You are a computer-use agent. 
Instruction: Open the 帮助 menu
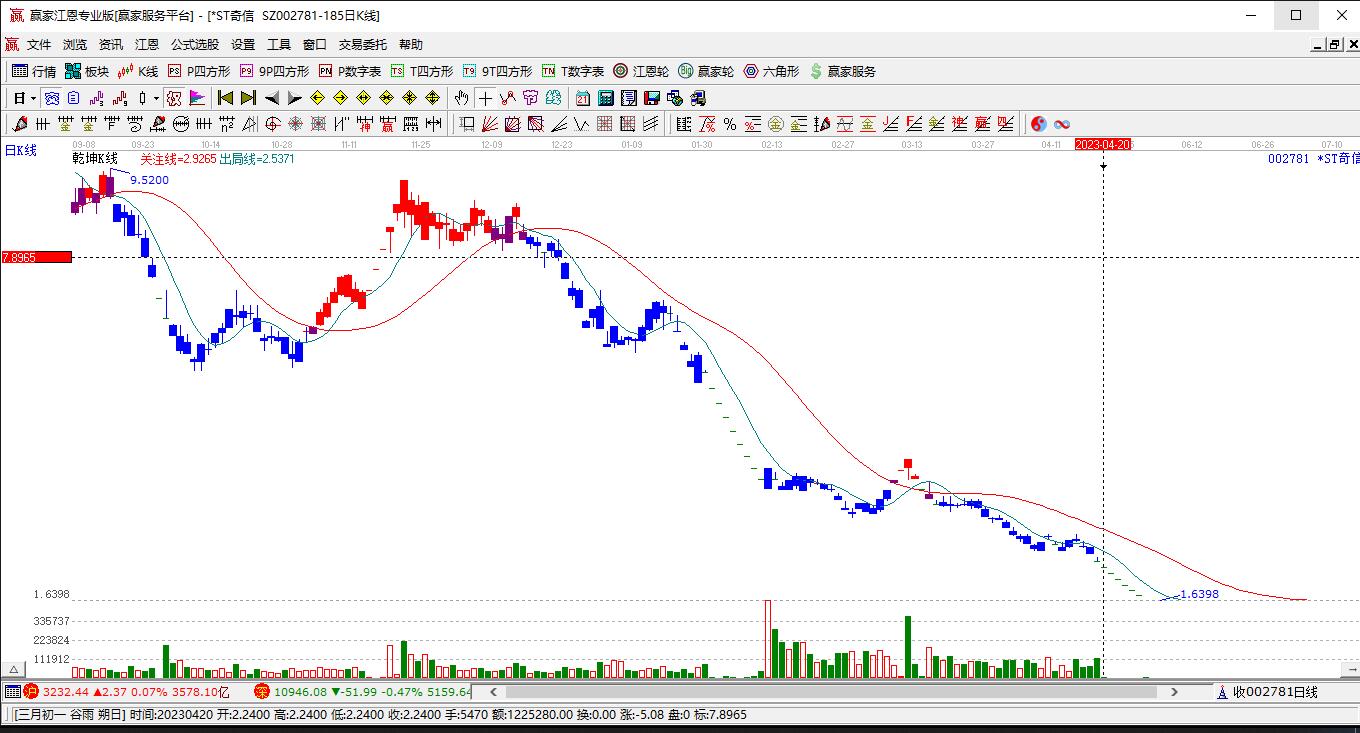pos(411,45)
